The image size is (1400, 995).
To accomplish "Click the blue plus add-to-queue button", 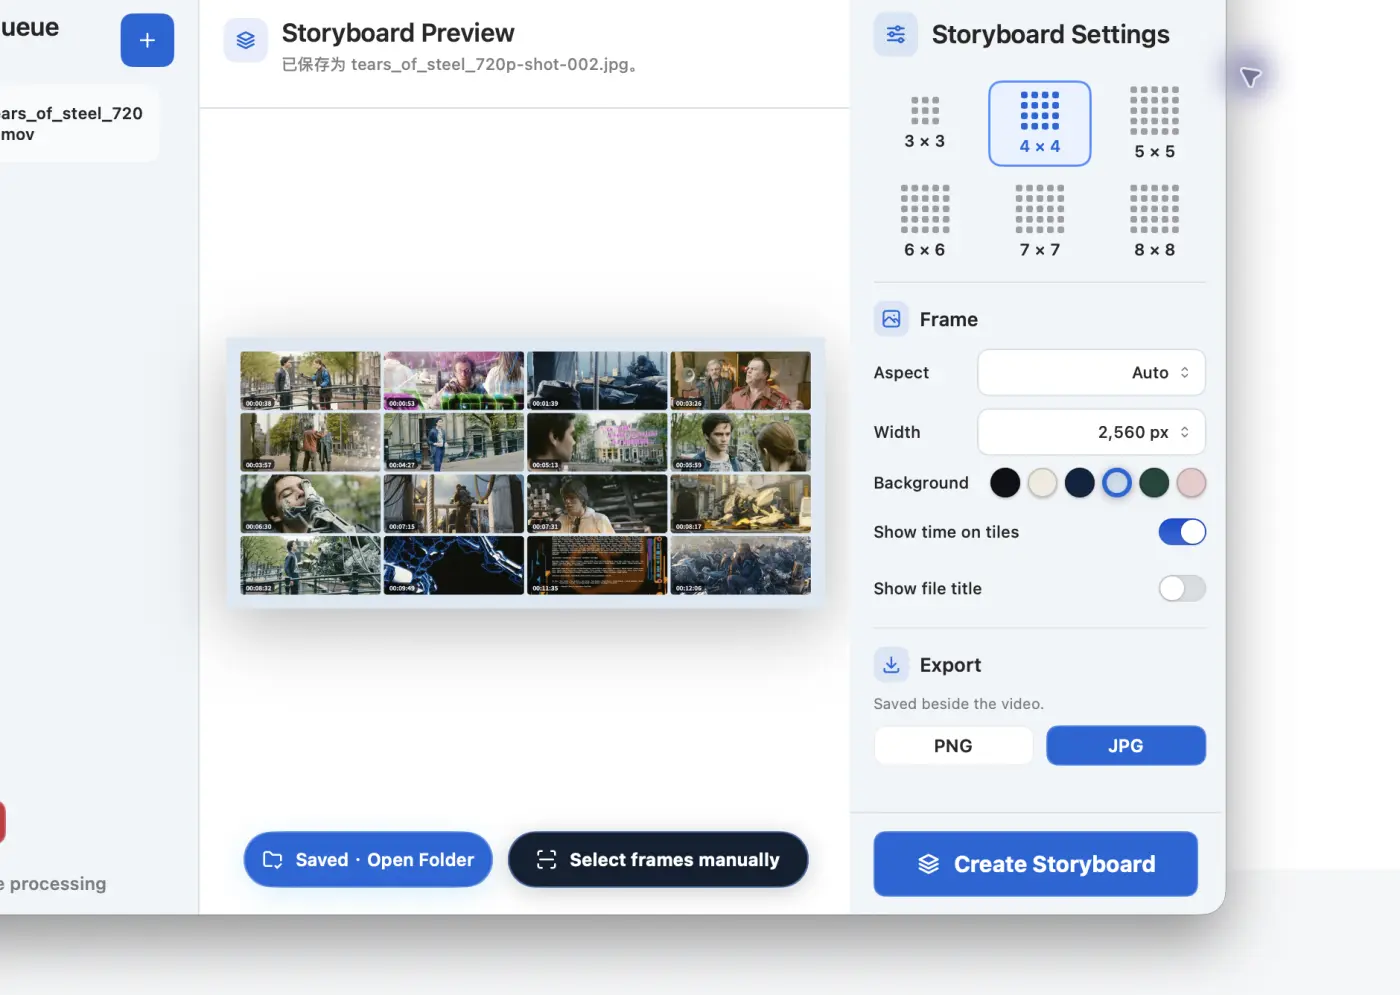I will (x=147, y=40).
